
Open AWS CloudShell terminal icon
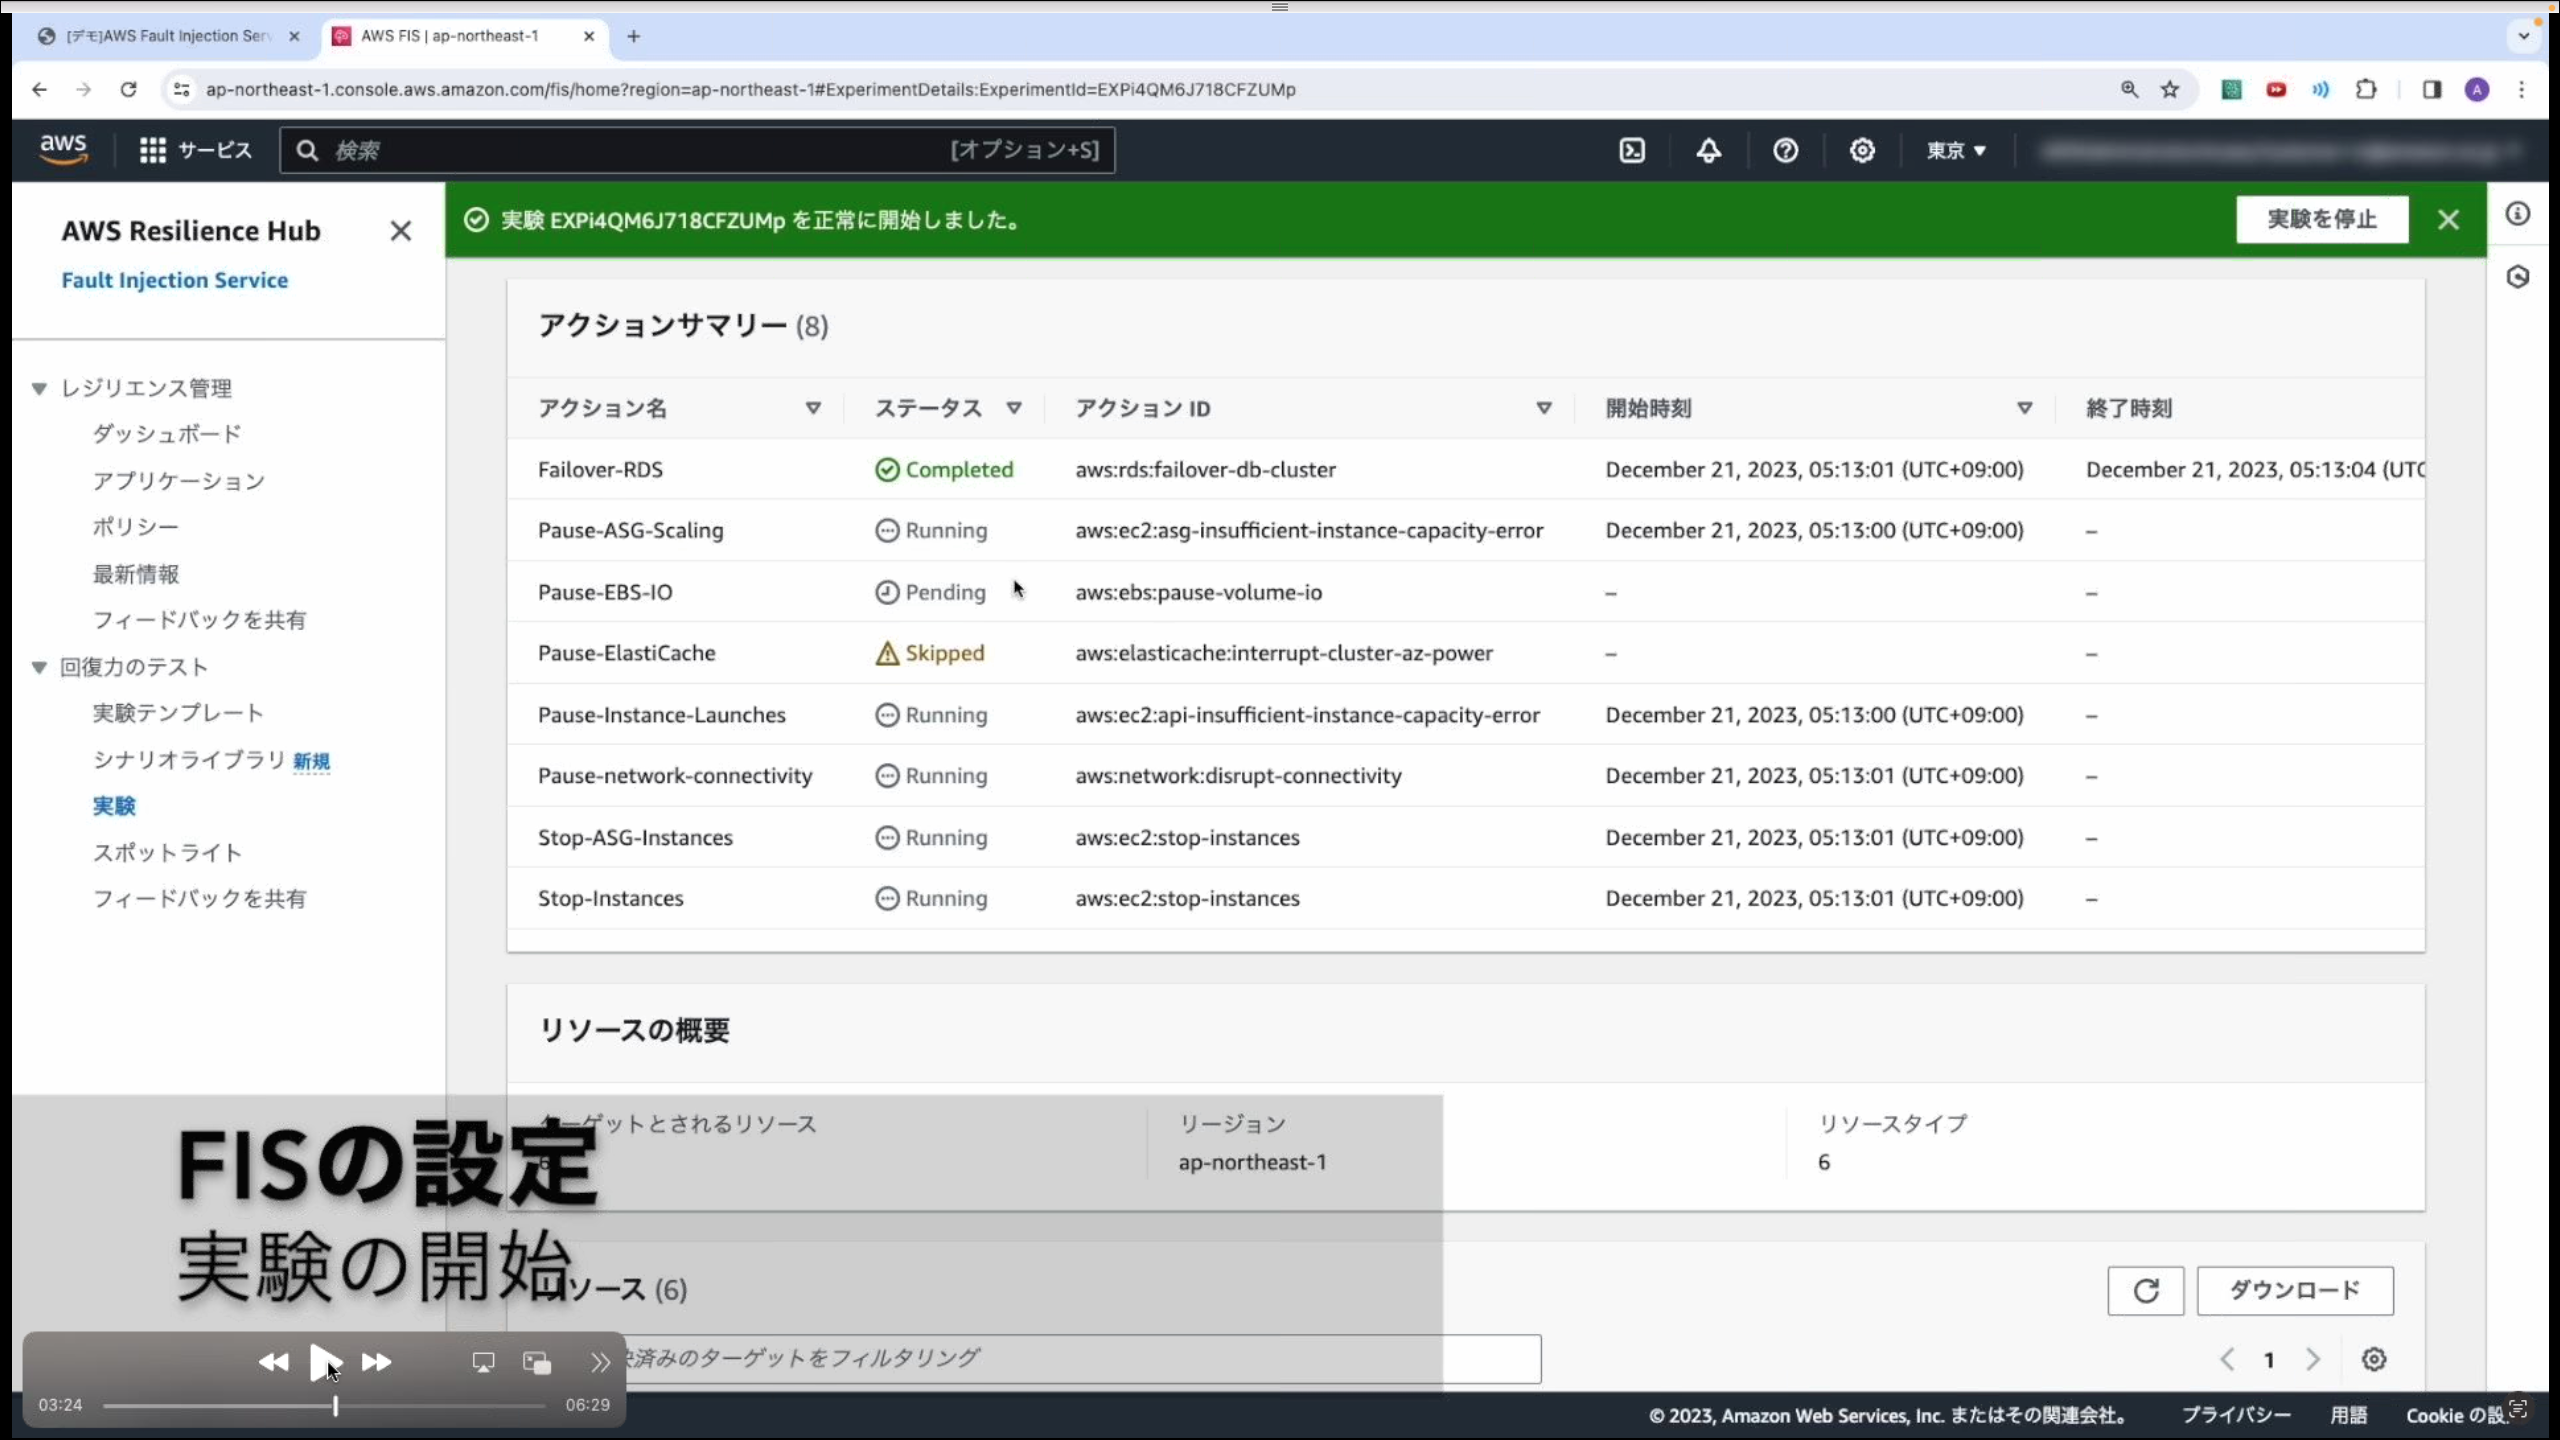pos(1632,150)
